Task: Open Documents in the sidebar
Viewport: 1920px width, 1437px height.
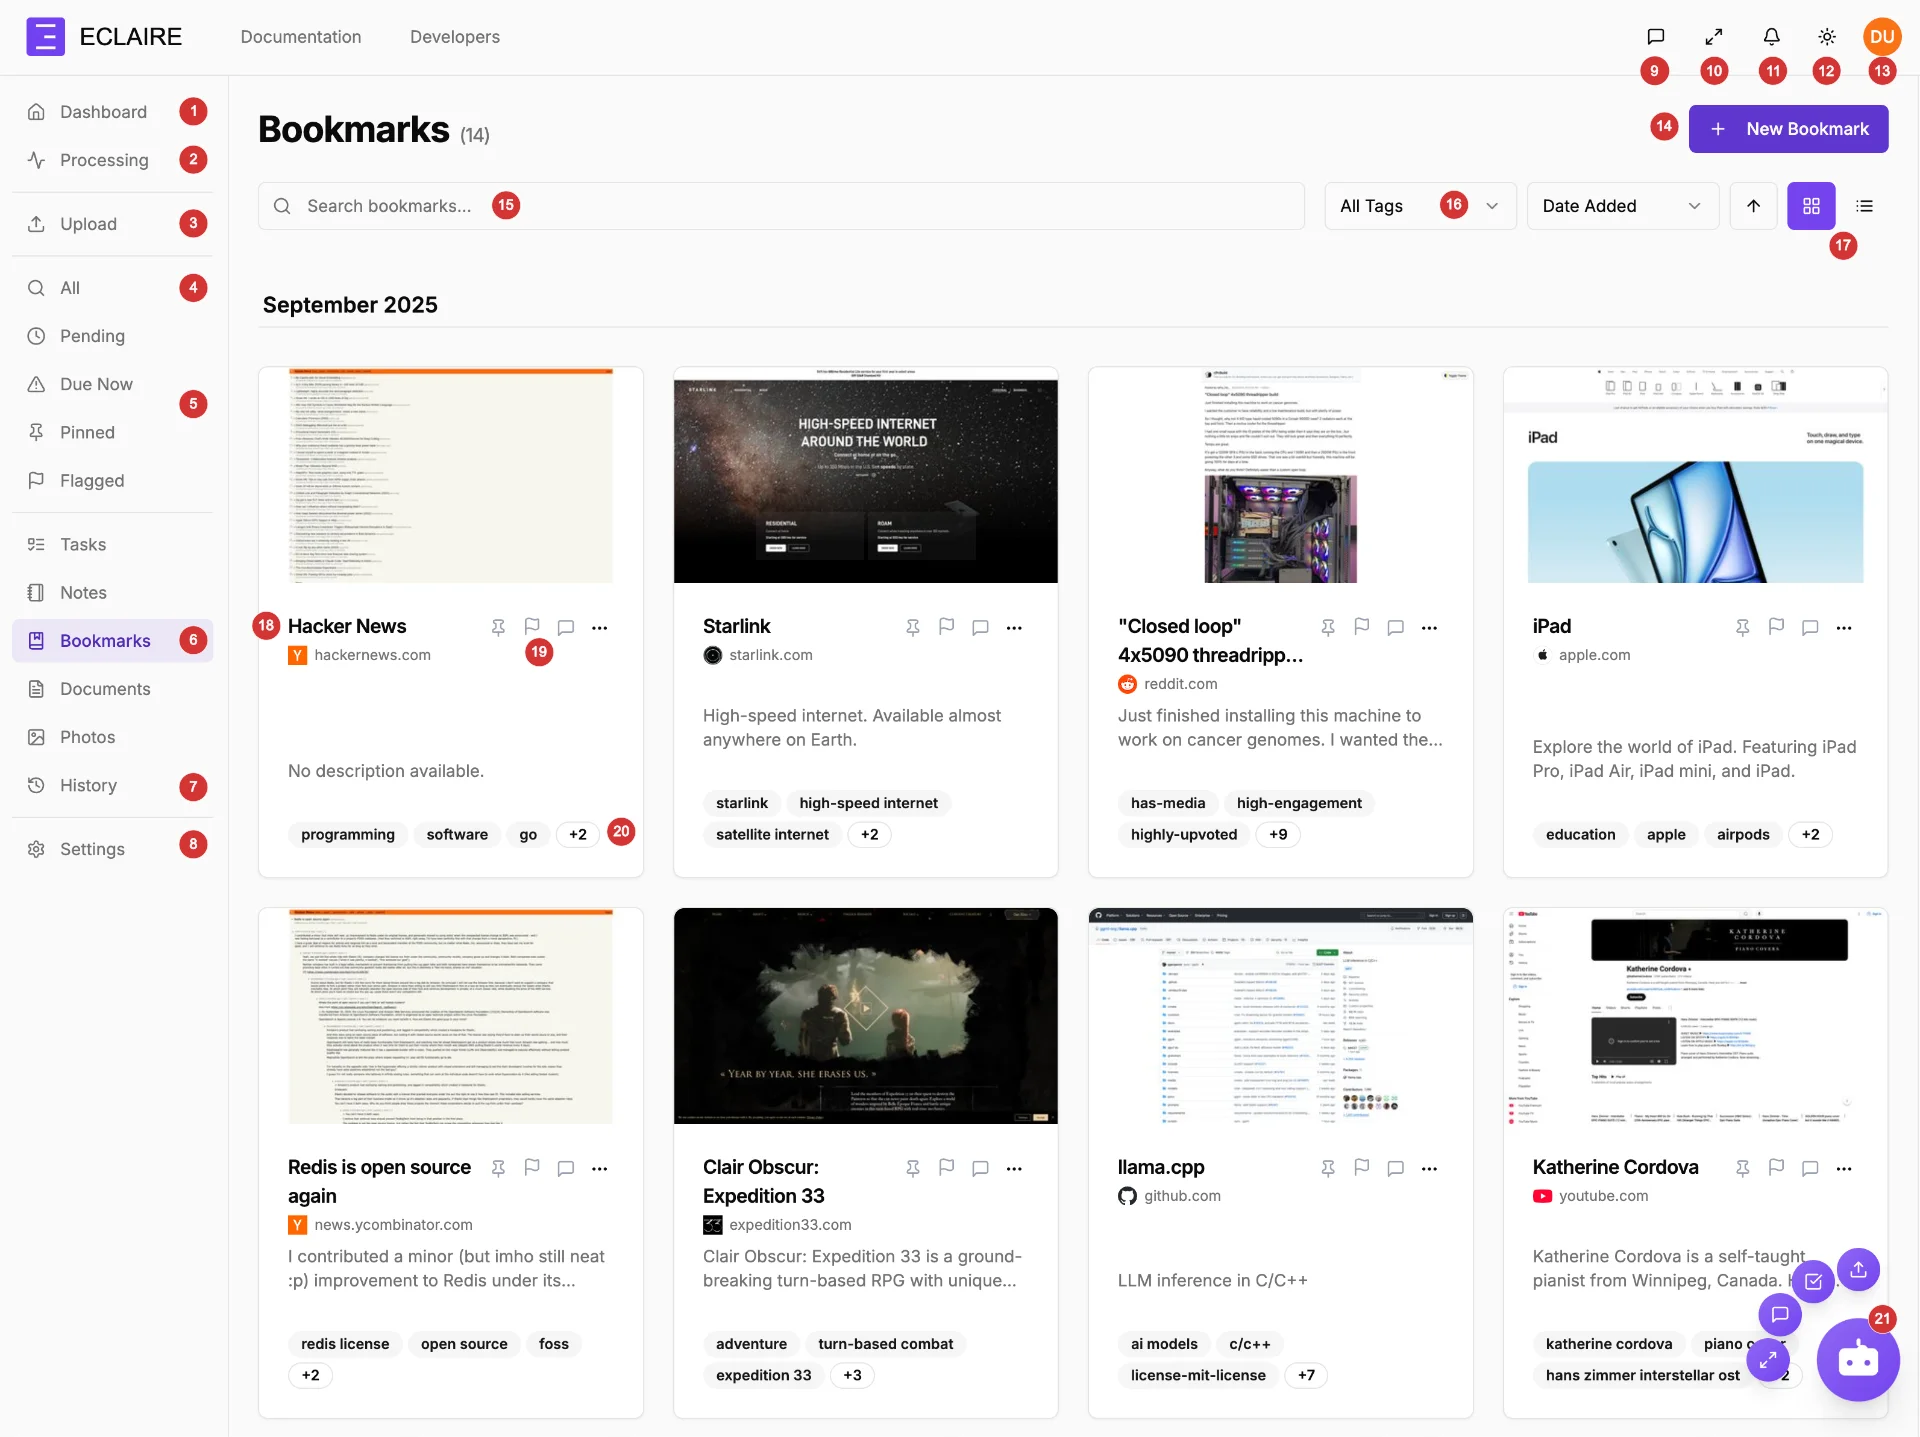Action: pyautogui.click(x=105, y=689)
